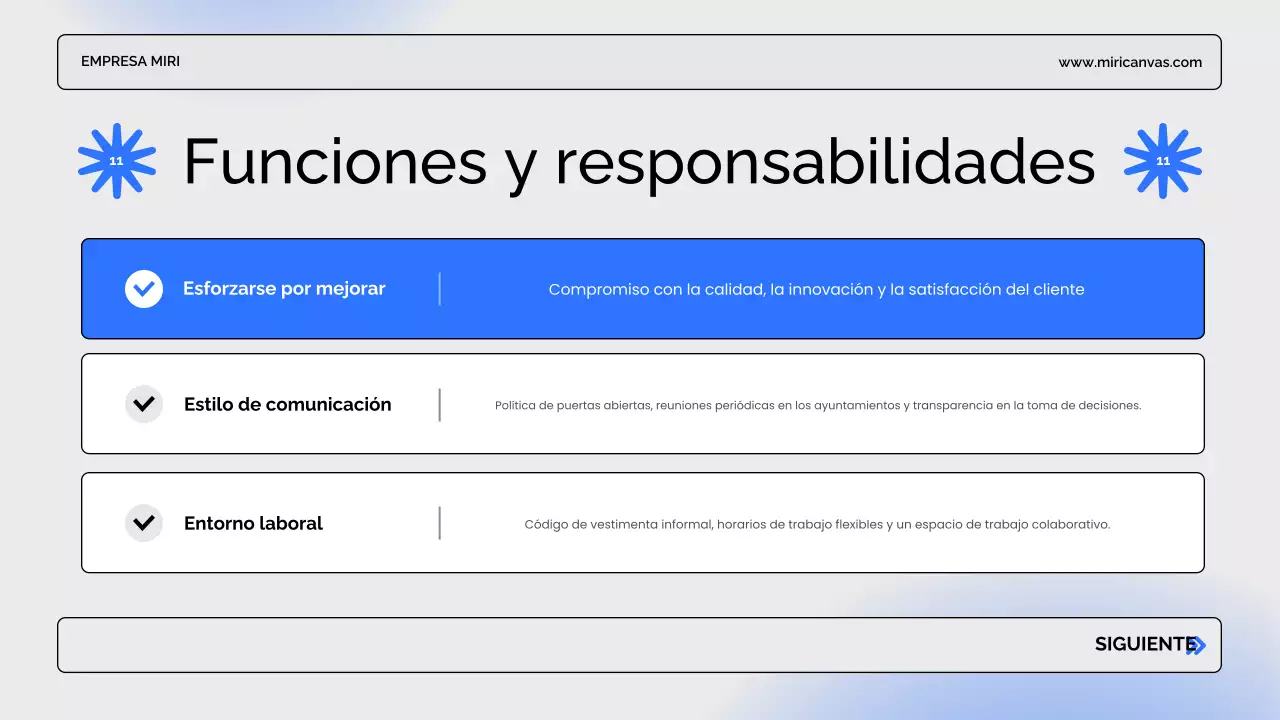Open the www.miricanvas.com link
Viewport: 1280px width, 720px height.
[x=1131, y=61]
